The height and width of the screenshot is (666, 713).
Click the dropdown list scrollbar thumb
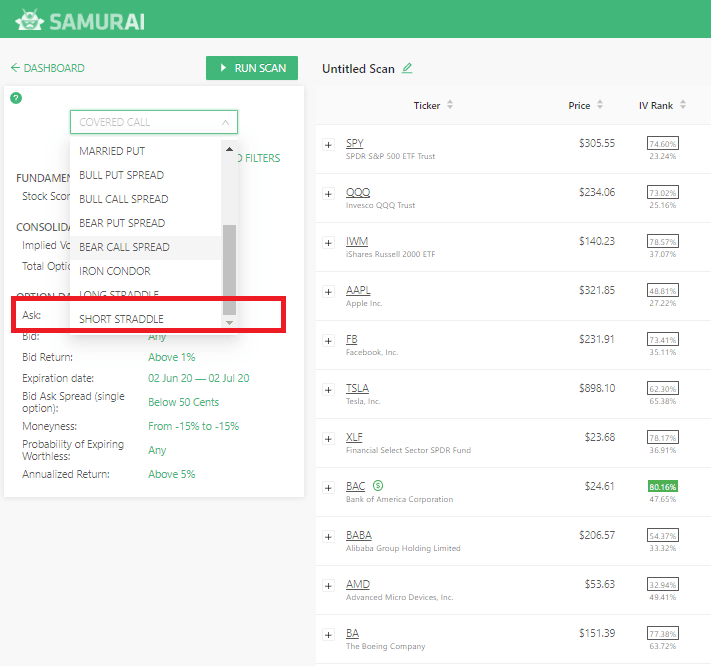(229, 270)
